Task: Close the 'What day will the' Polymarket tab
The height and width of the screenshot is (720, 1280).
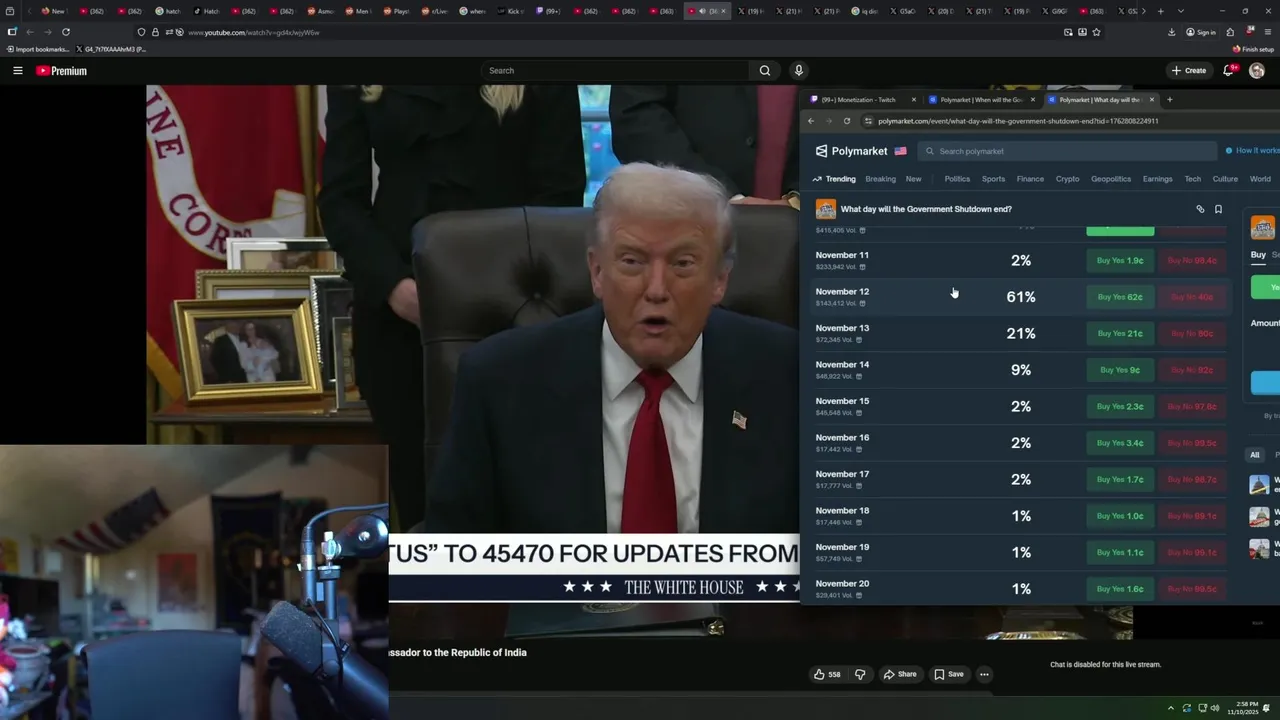Action: (1152, 100)
